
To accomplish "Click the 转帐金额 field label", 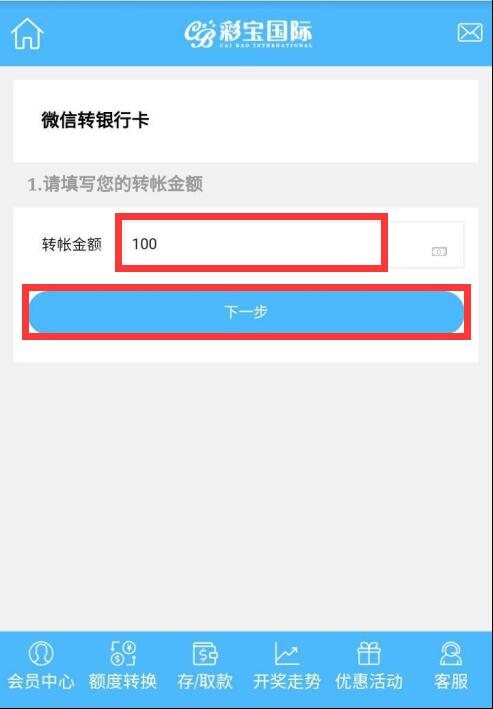I will click(x=72, y=244).
